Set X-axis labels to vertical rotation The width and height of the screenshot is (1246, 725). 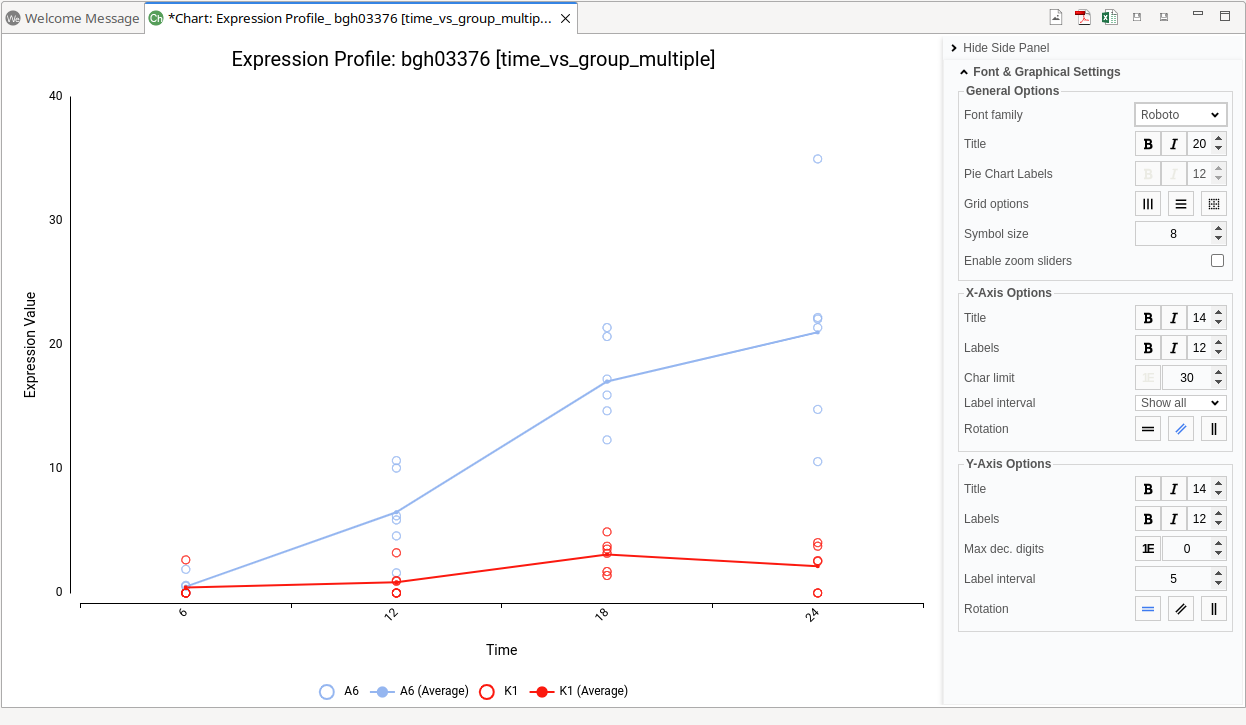(1214, 429)
